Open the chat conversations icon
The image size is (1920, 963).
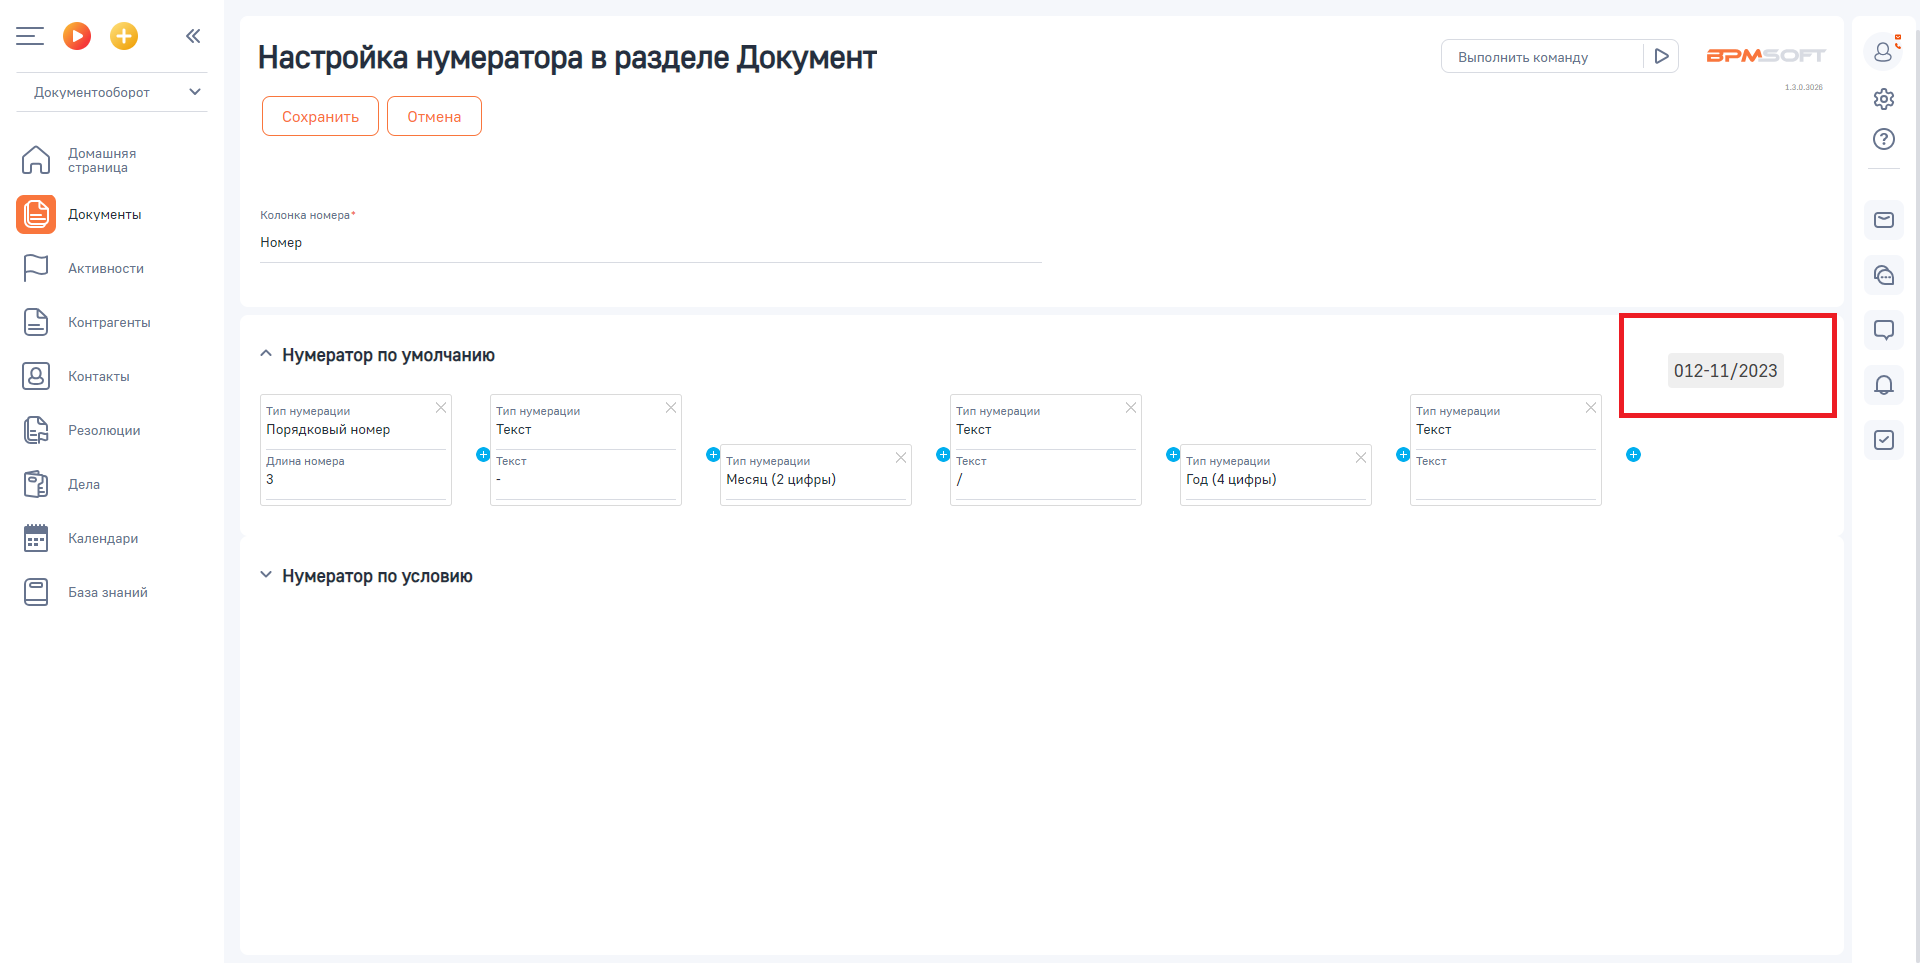click(1884, 275)
